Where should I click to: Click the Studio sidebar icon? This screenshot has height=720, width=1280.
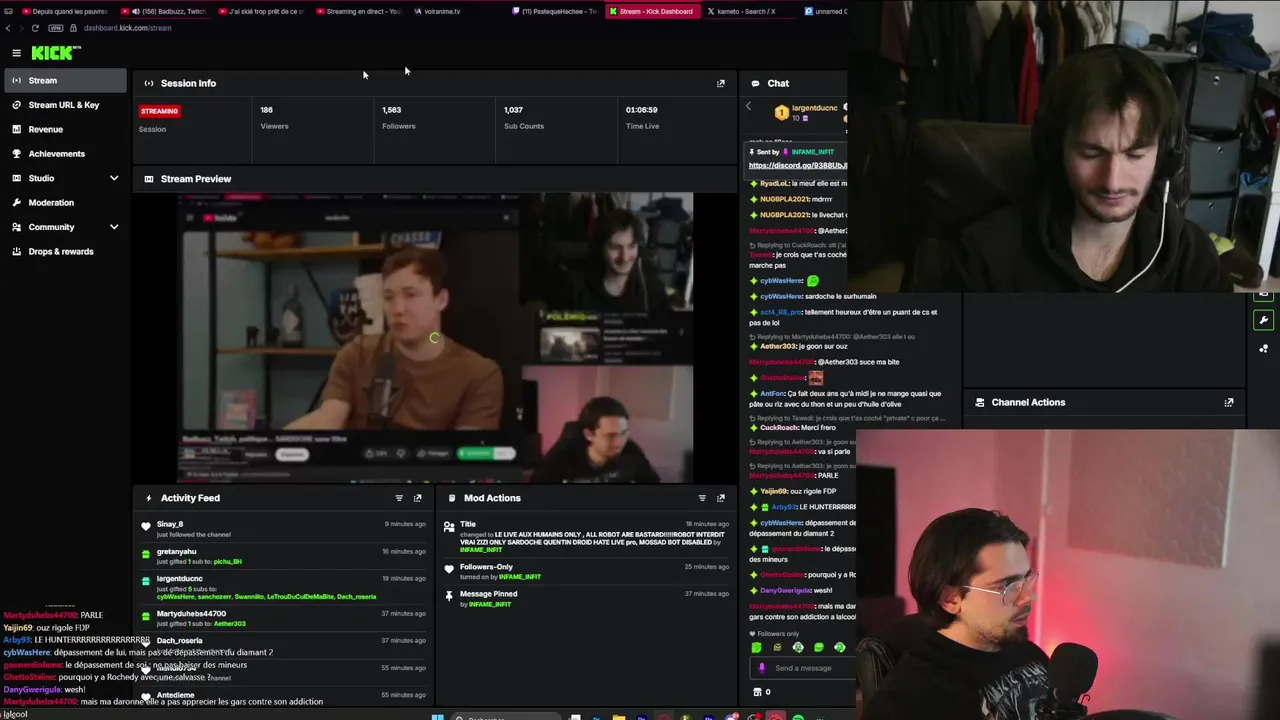(x=17, y=178)
